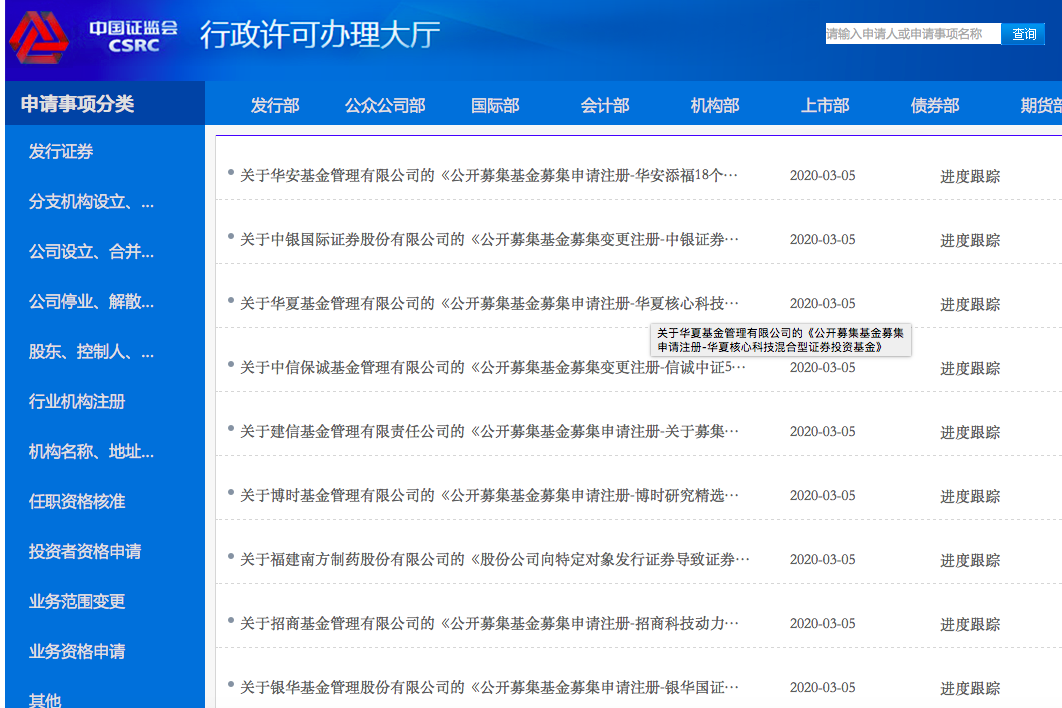Select 投资者资格申请 sidebar item

pyautogui.click(x=85, y=552)
